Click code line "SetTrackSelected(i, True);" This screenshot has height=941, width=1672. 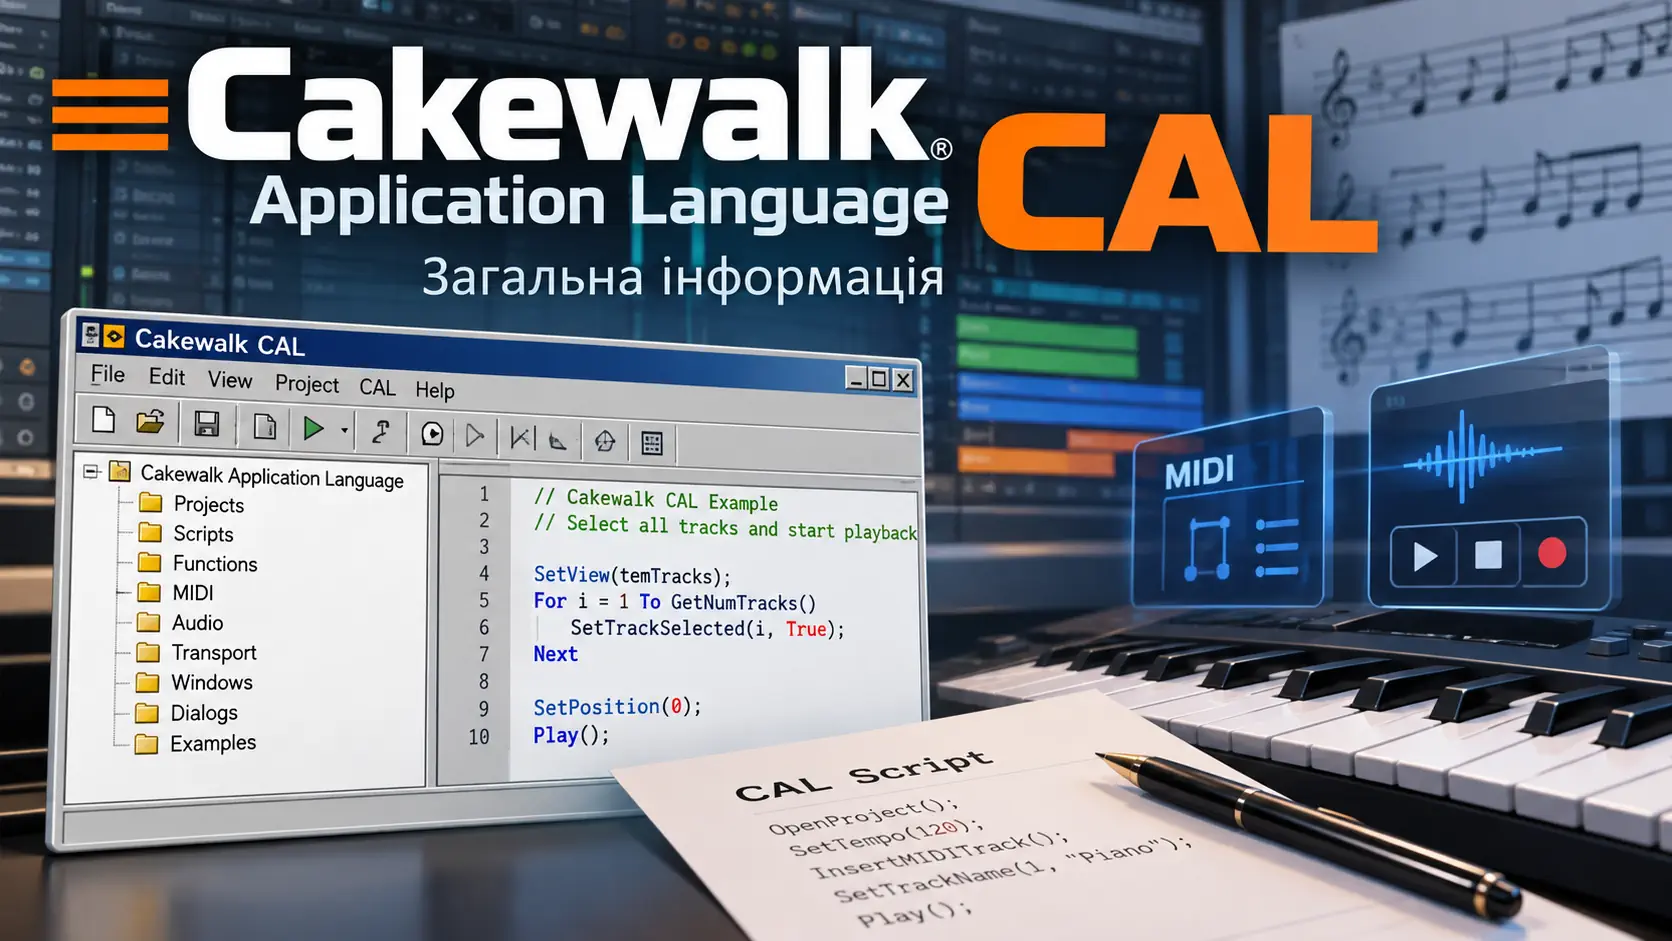707,628
